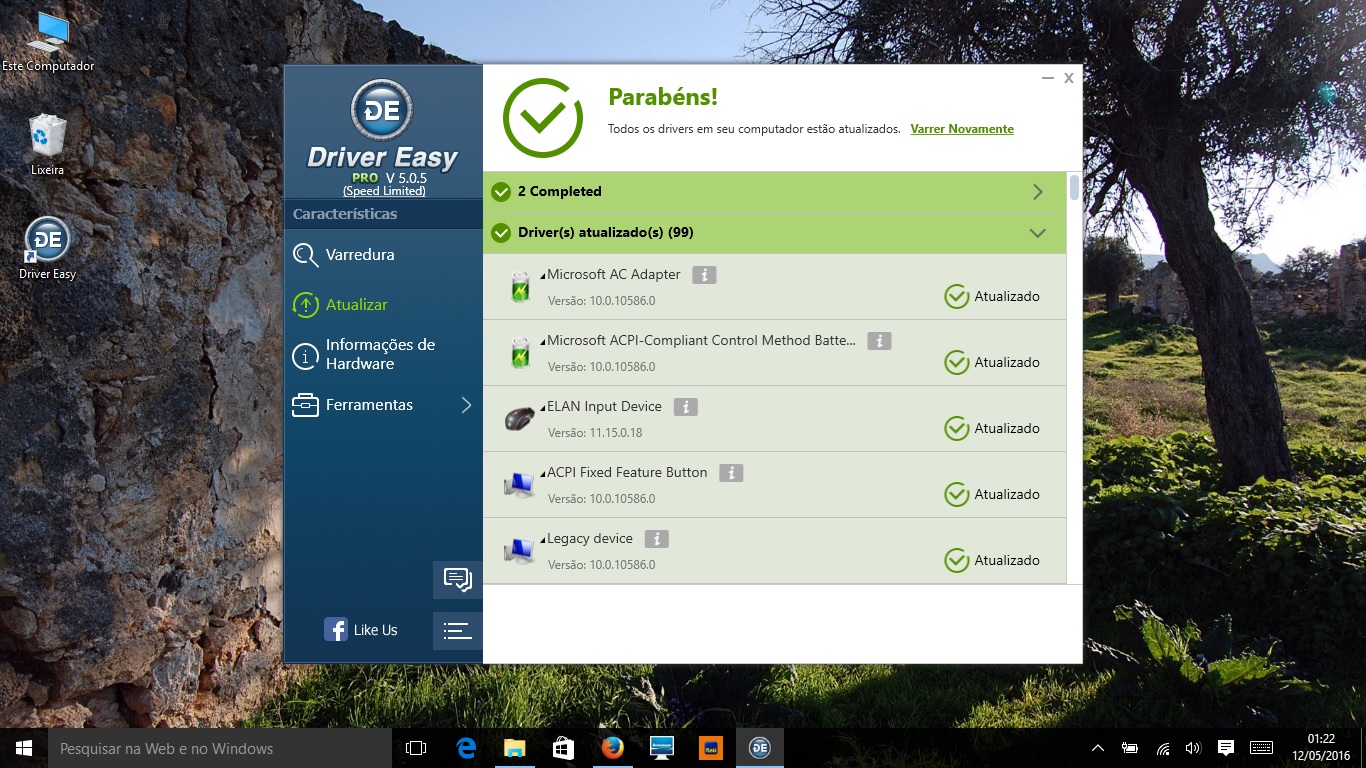Open the feedback chat button

(458, 580)
